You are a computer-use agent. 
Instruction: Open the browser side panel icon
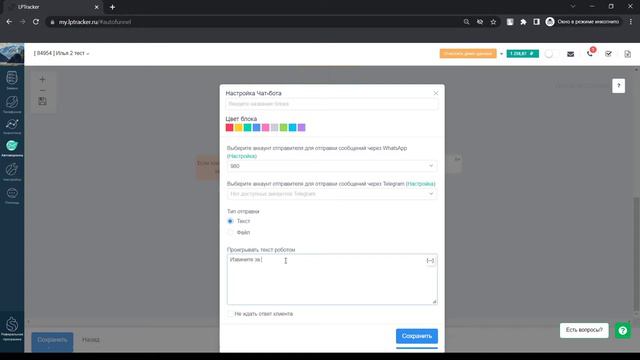[536, 22]
